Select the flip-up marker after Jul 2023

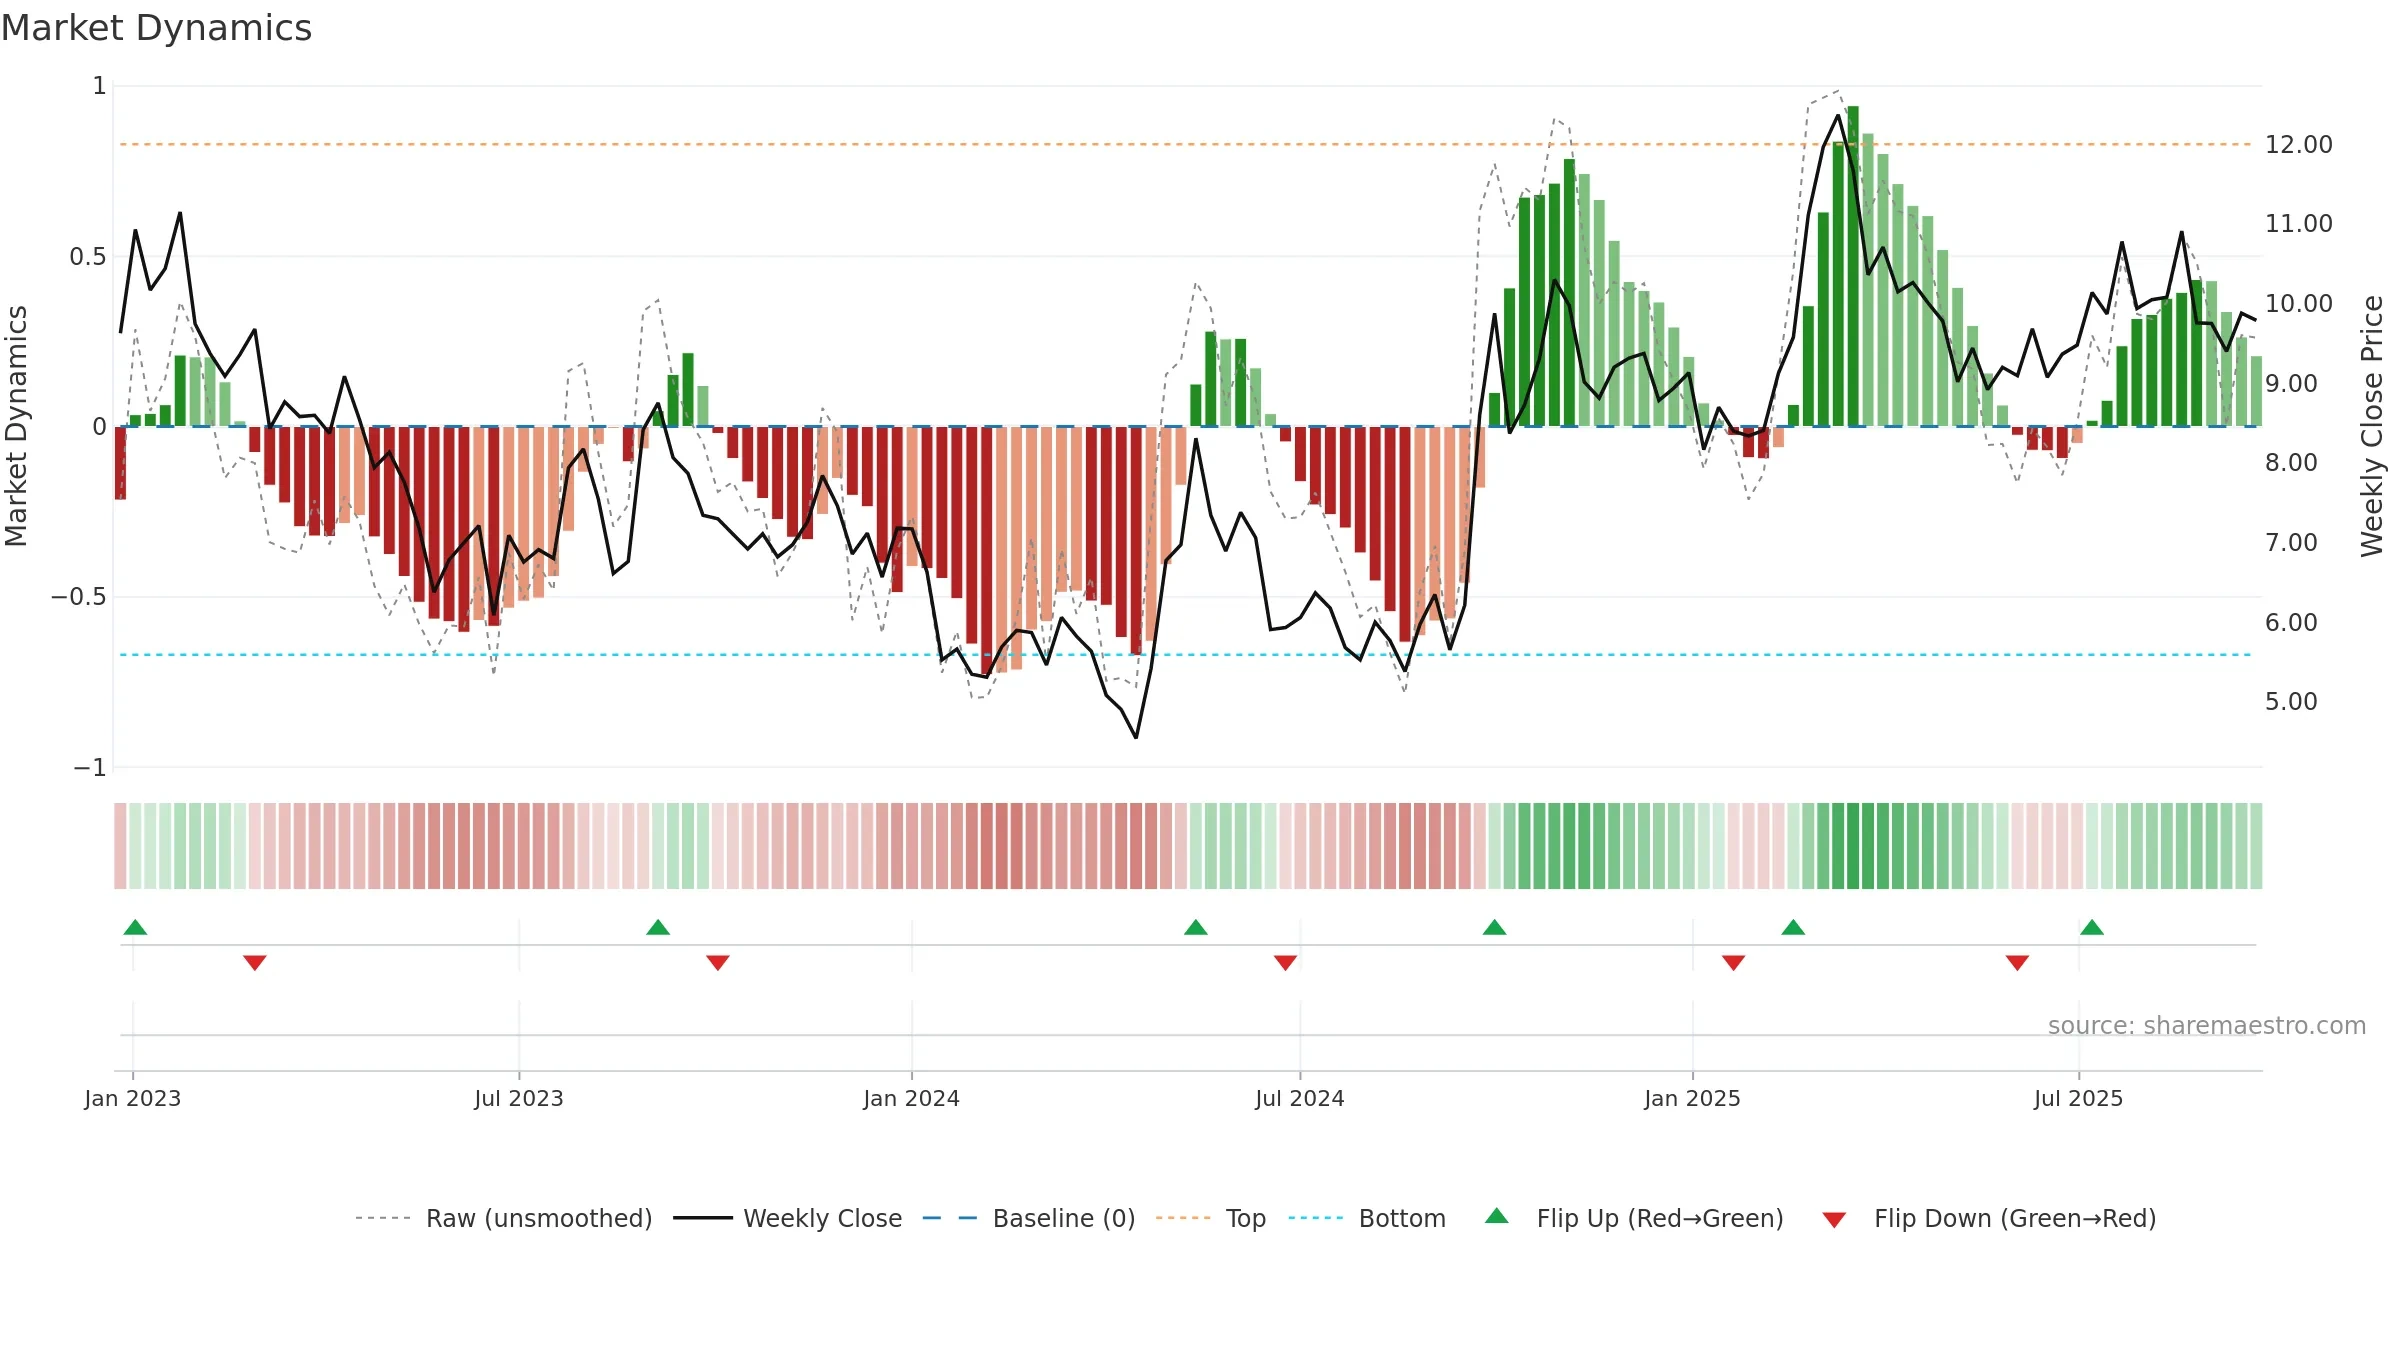point(658,927)
